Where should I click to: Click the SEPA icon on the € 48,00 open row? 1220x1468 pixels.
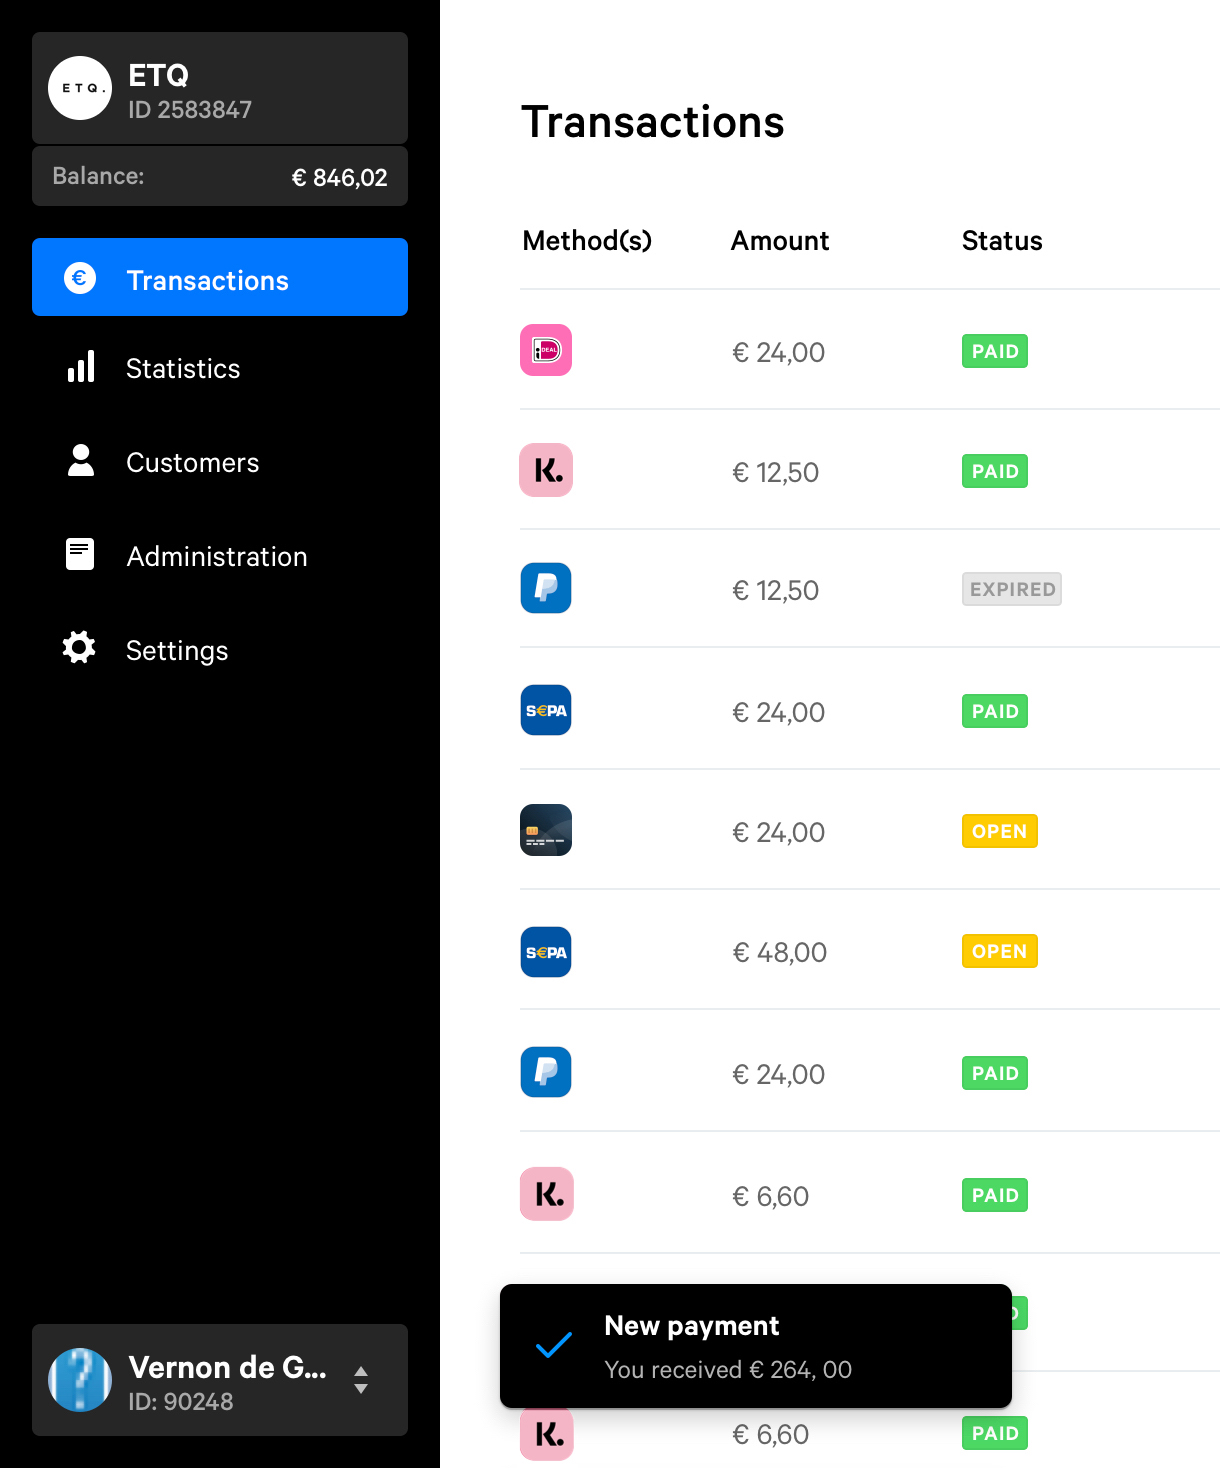(545, 951)
